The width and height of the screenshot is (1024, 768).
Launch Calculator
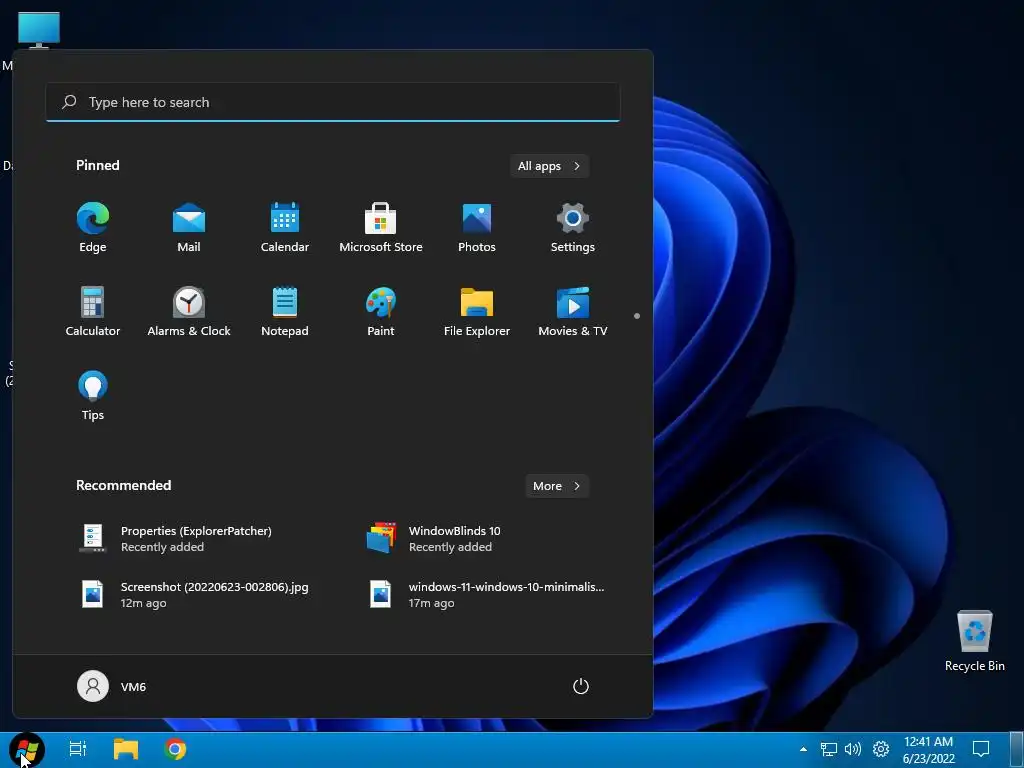point(93,312)
